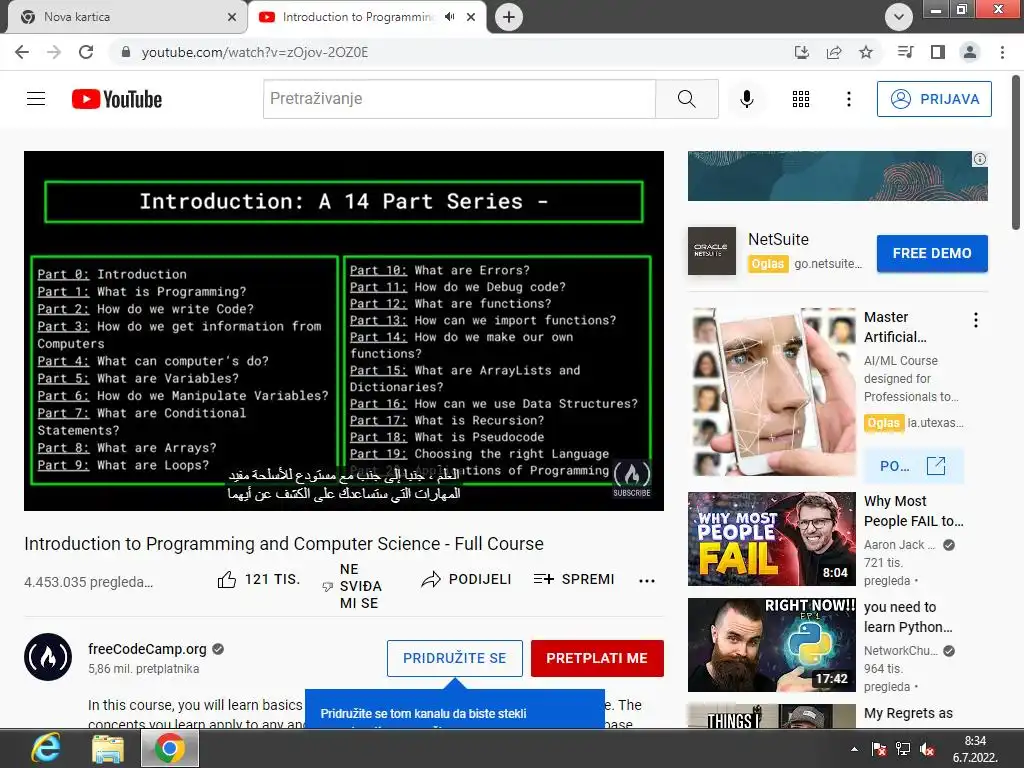Screen dimensions: 1024x768
Task: Subscribe with PRETPLATI ME button
Action: coord(597,658)
